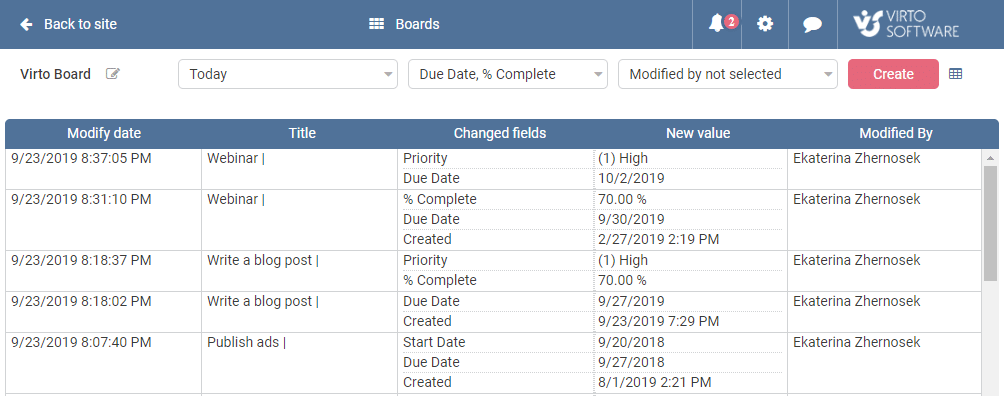This screenshot has width=1004, height=396.
Task: Open Modified by not selected dropdown
Action: (727, 74)
